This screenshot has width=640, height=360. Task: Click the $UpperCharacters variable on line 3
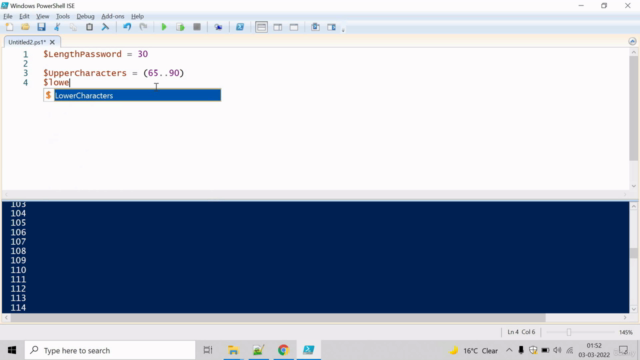[85, 73]
